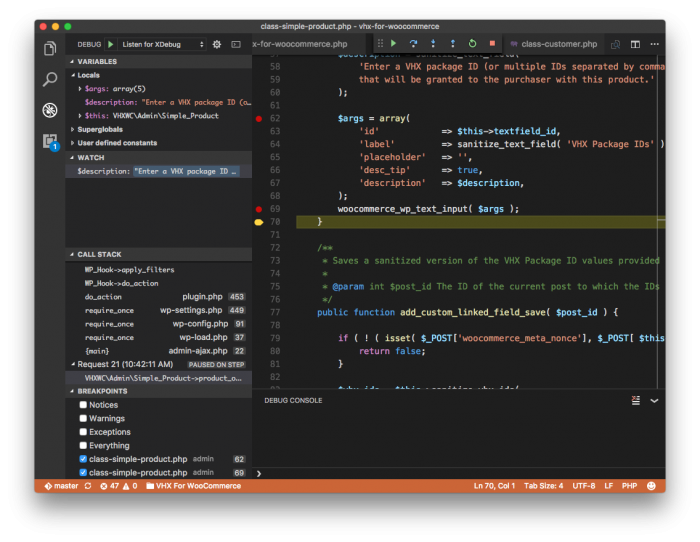Open debug console via terminal icon
This screenshot has height=542, width=700.
pos(236,44)
